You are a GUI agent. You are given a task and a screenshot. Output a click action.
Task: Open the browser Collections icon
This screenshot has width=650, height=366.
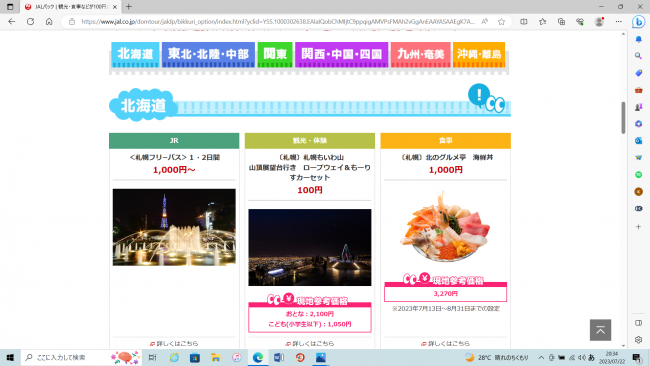(561, 22)
